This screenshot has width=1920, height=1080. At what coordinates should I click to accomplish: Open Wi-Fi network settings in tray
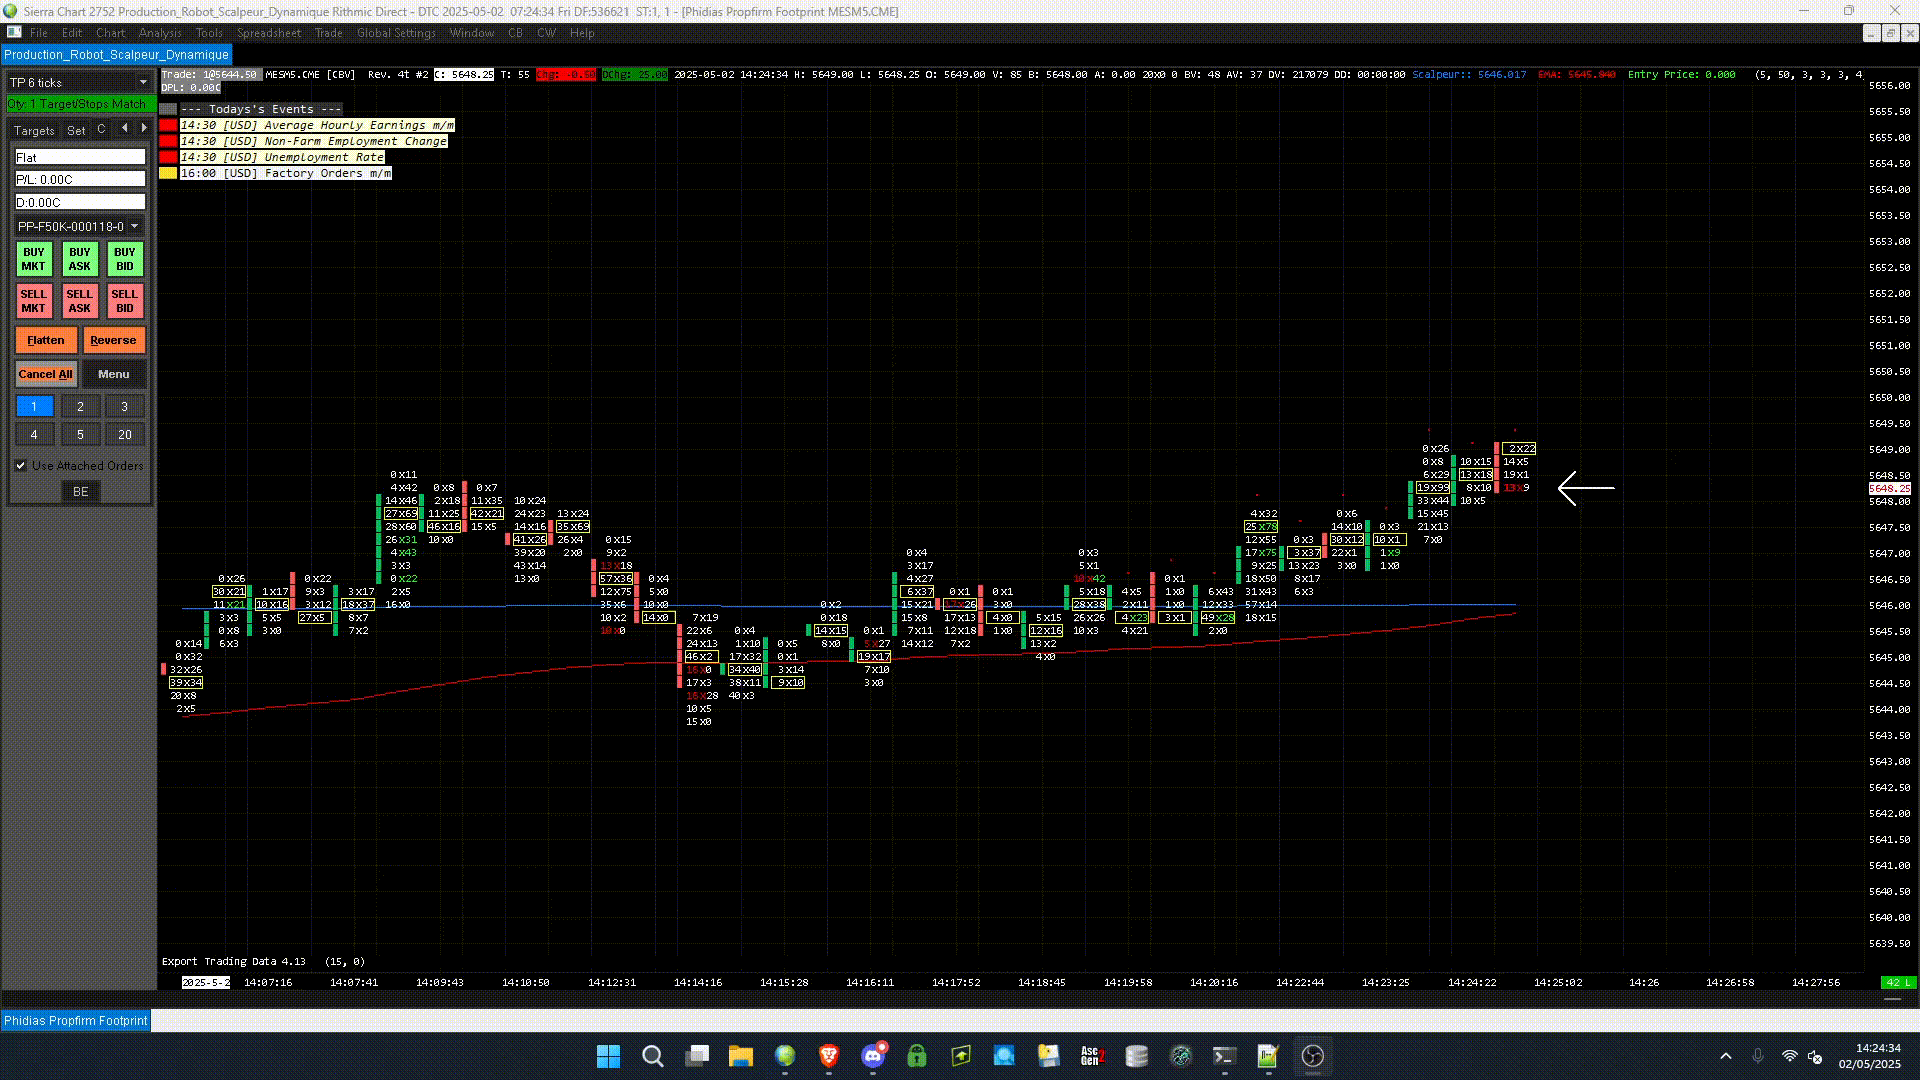click(1790, 1056)
